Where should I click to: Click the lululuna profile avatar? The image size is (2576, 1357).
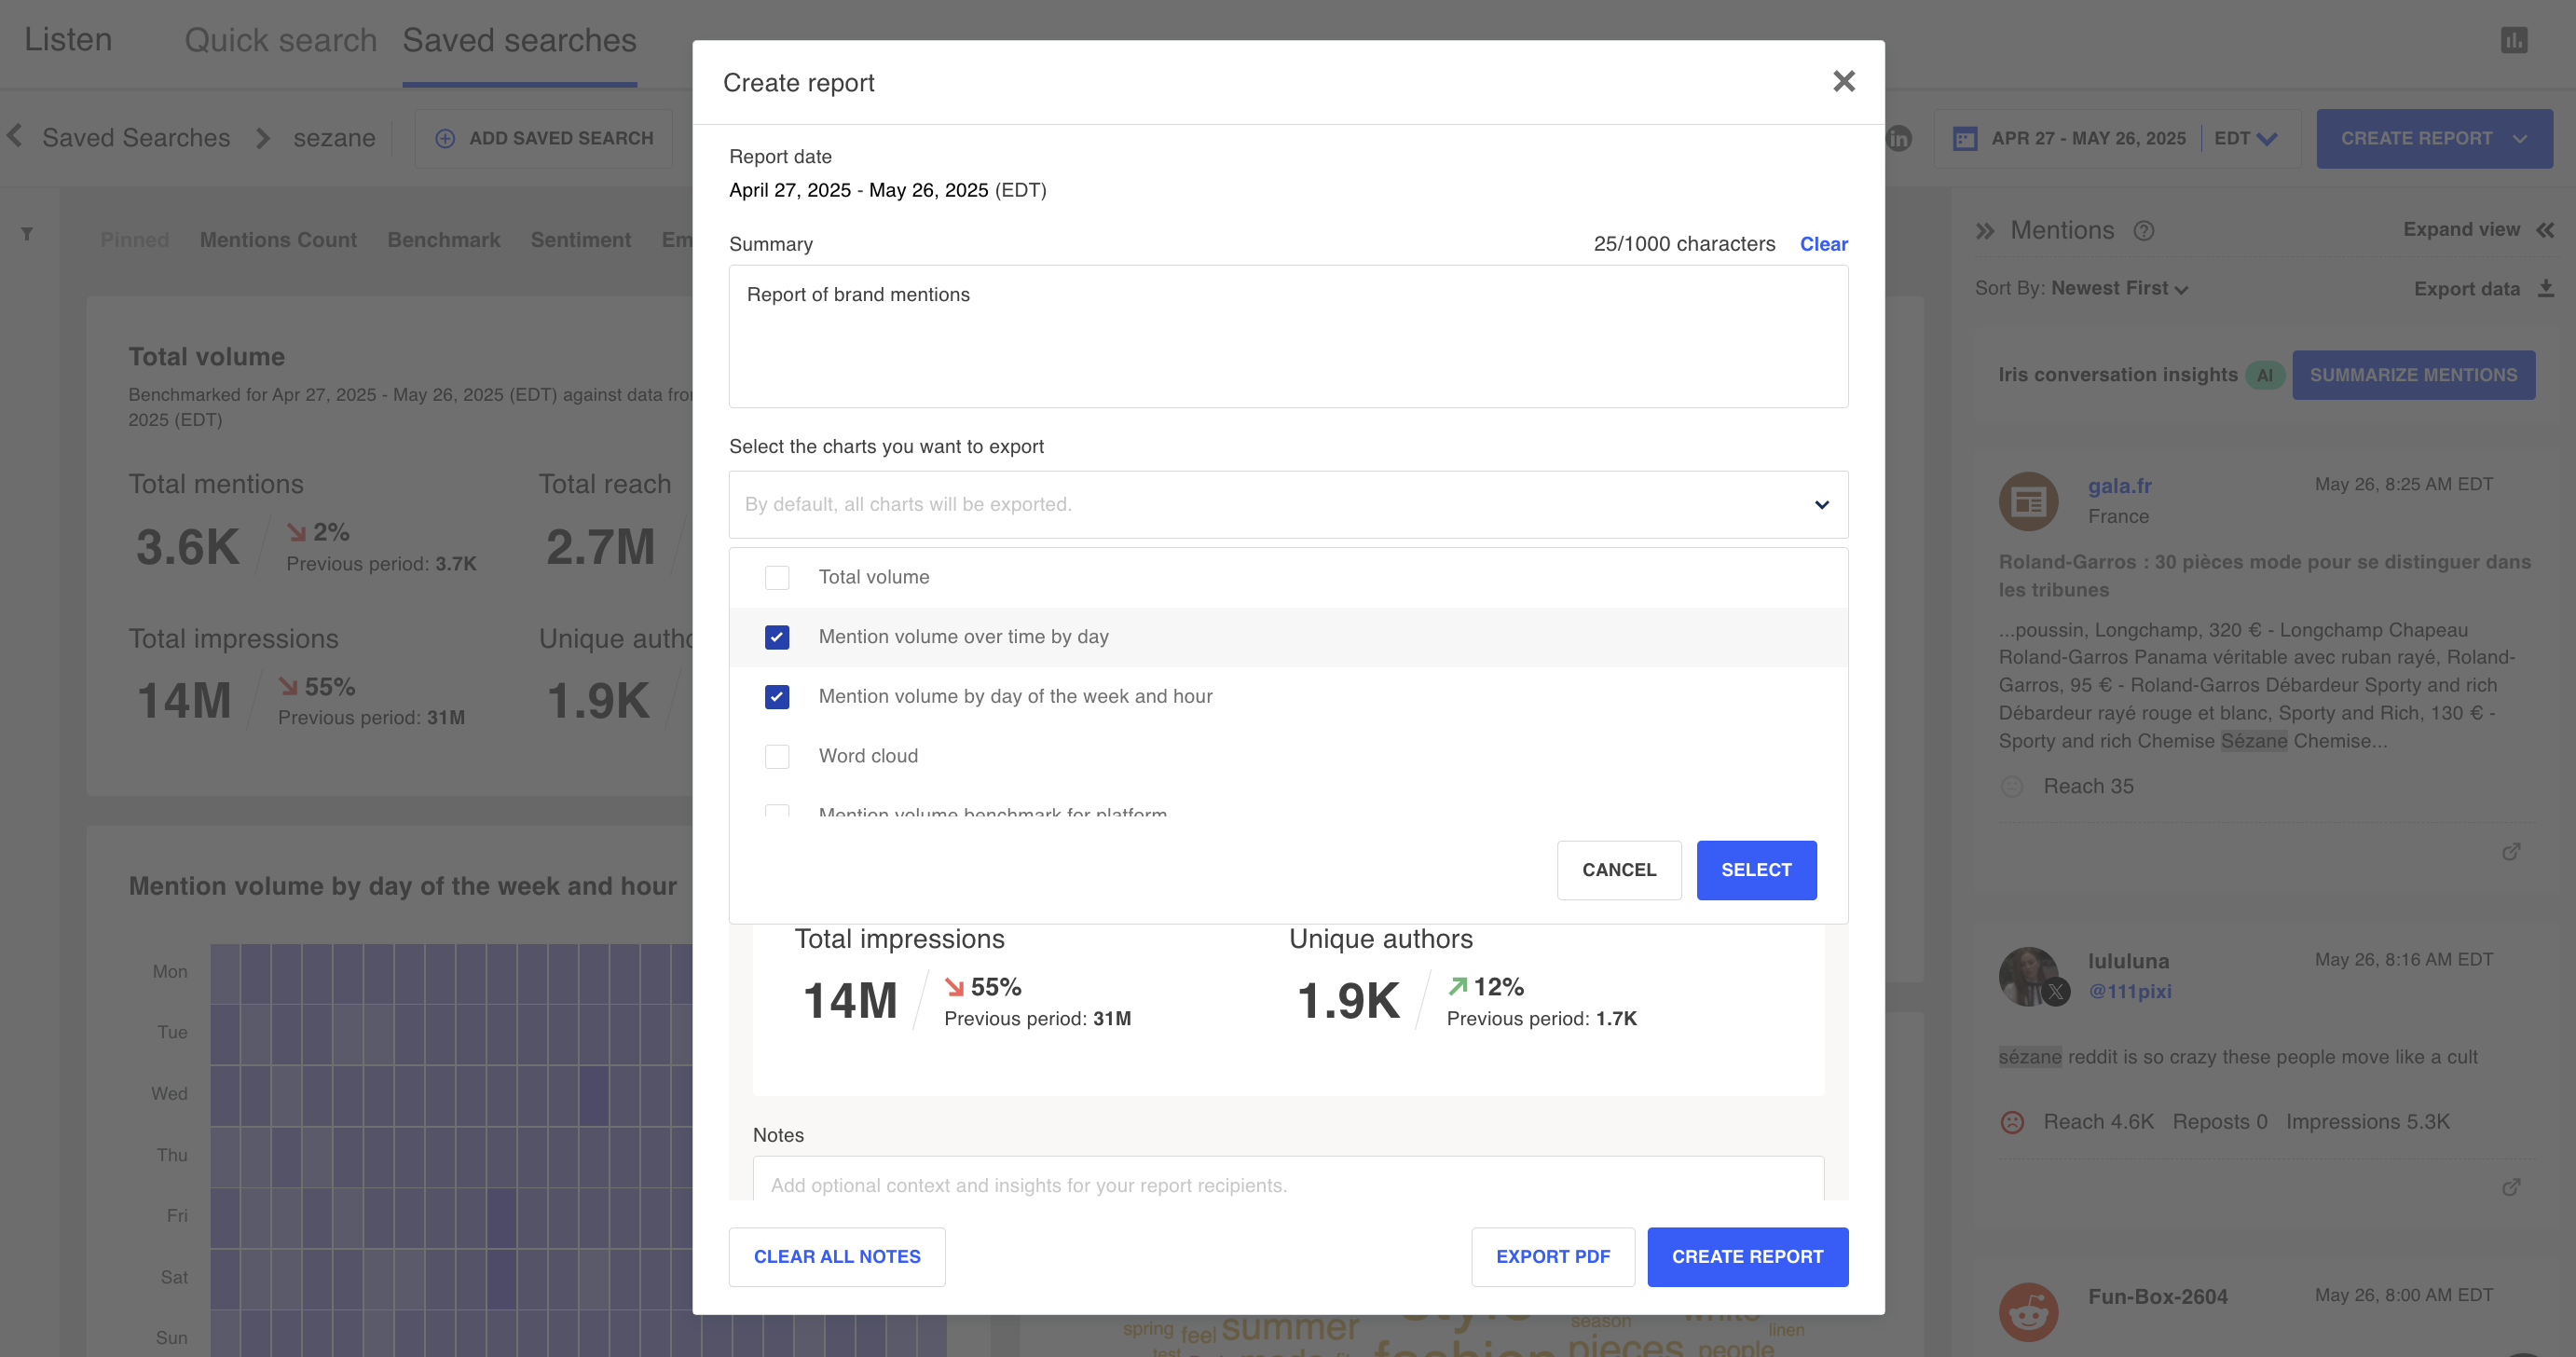(x=2028, y=976)
